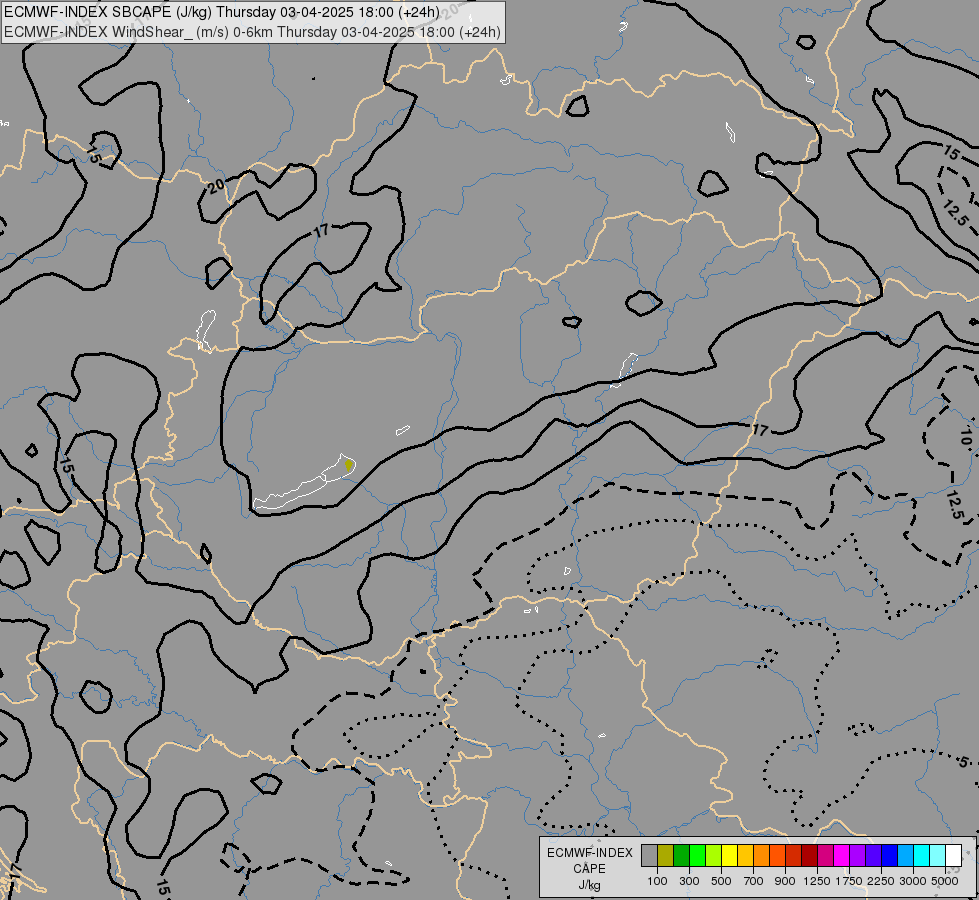Select the pure yellow legend swatch
This screenshot has height=900, width=979.
point(729,856)
